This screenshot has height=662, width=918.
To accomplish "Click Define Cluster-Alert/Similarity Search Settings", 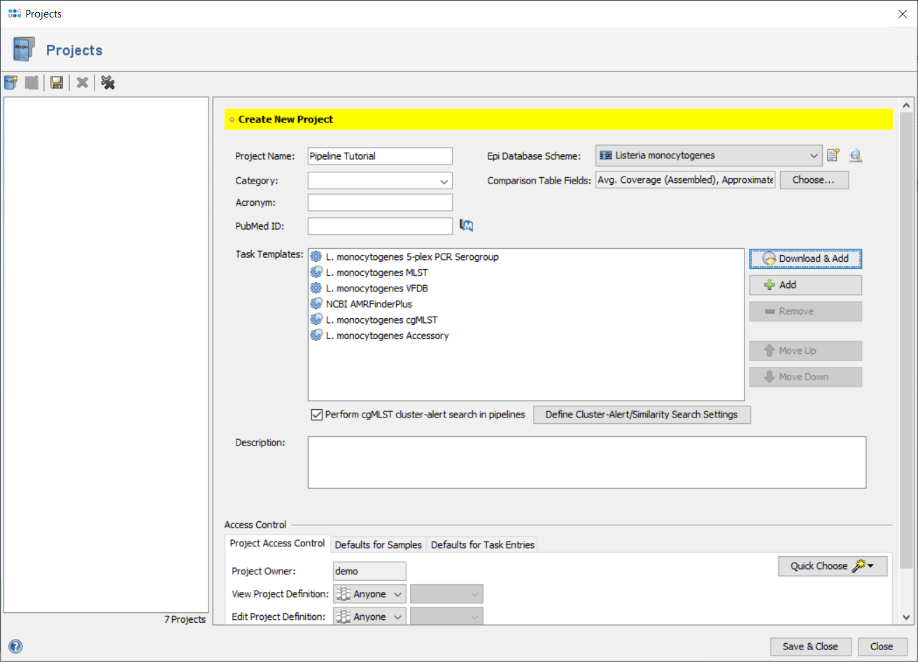I will (x=641, y=415).
